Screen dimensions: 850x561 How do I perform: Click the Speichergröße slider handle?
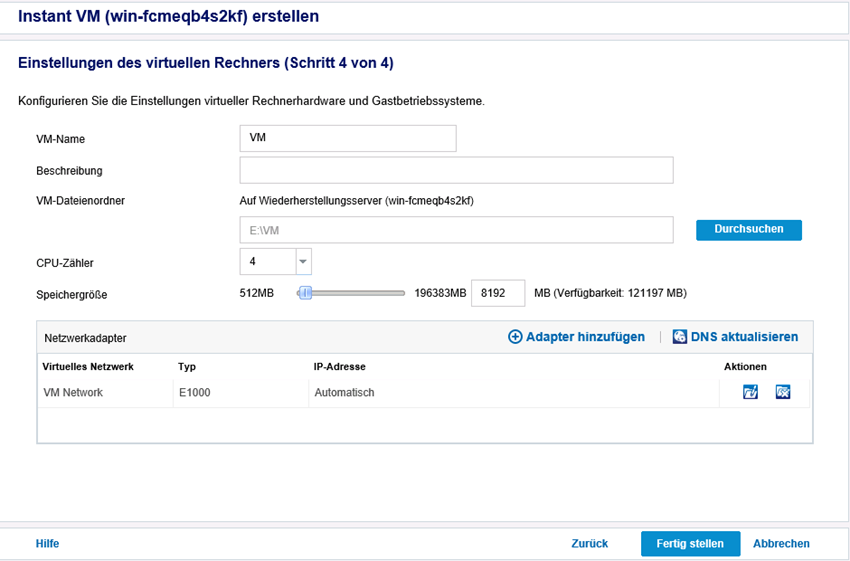click(x=306, y=293)
